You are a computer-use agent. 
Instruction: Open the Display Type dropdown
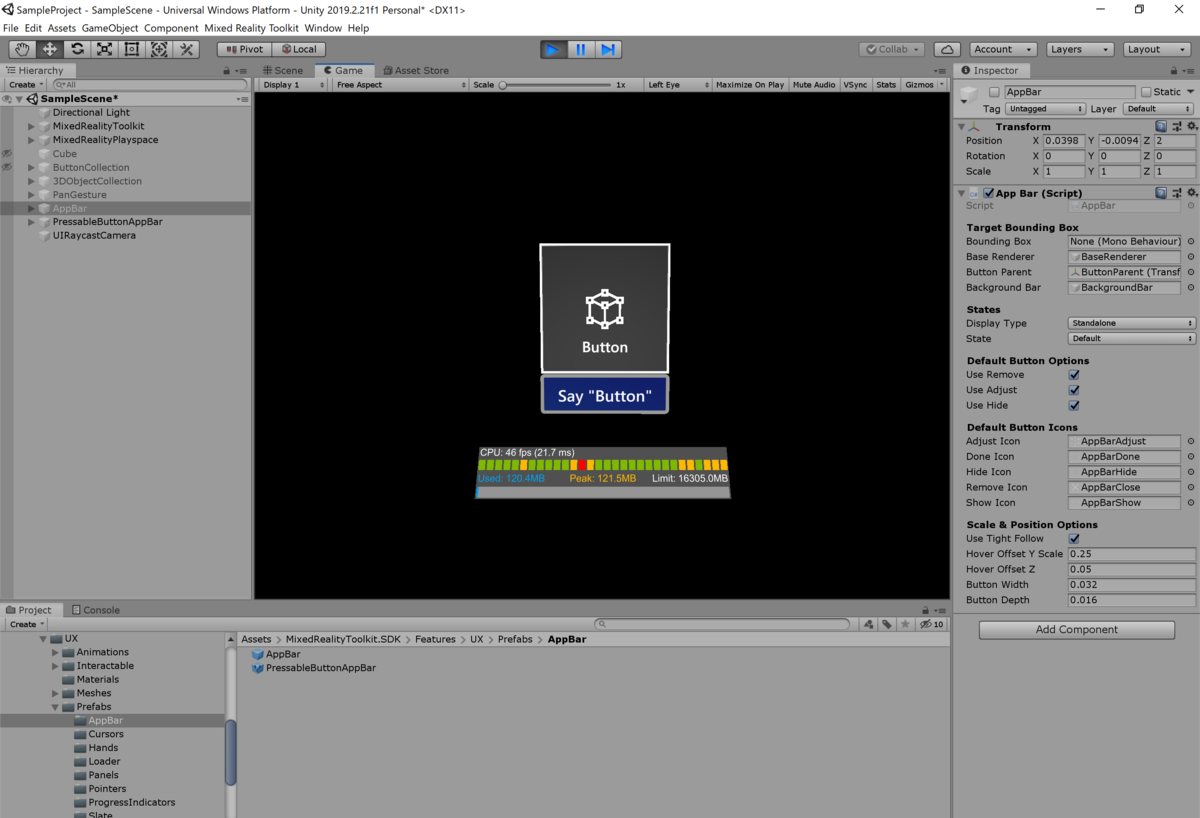pyautogui.click(x=1132, y=323)
